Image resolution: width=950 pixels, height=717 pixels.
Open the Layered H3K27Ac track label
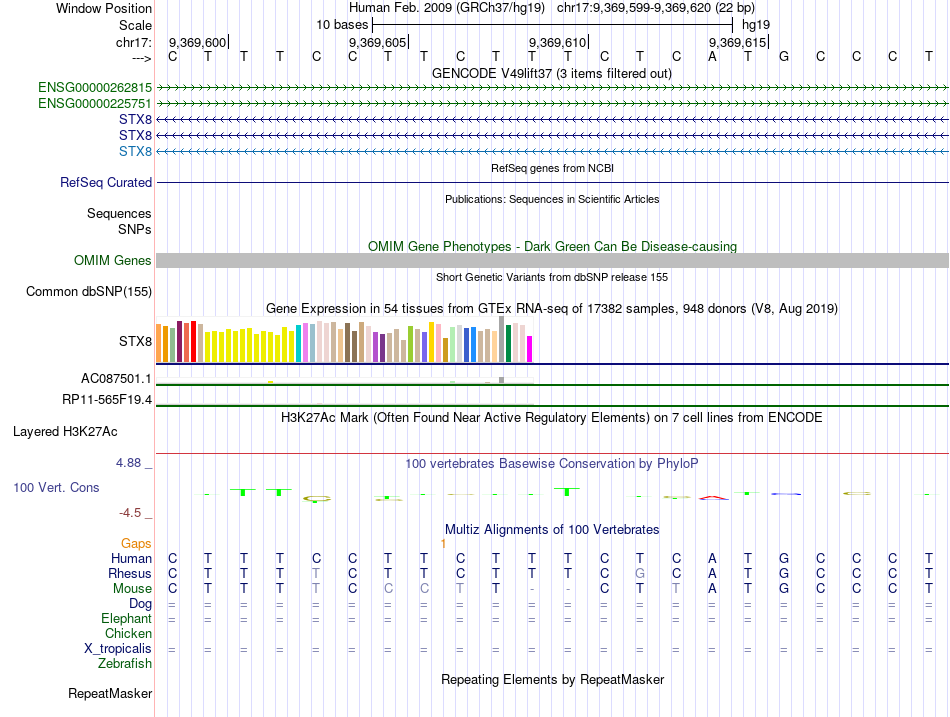65,432
